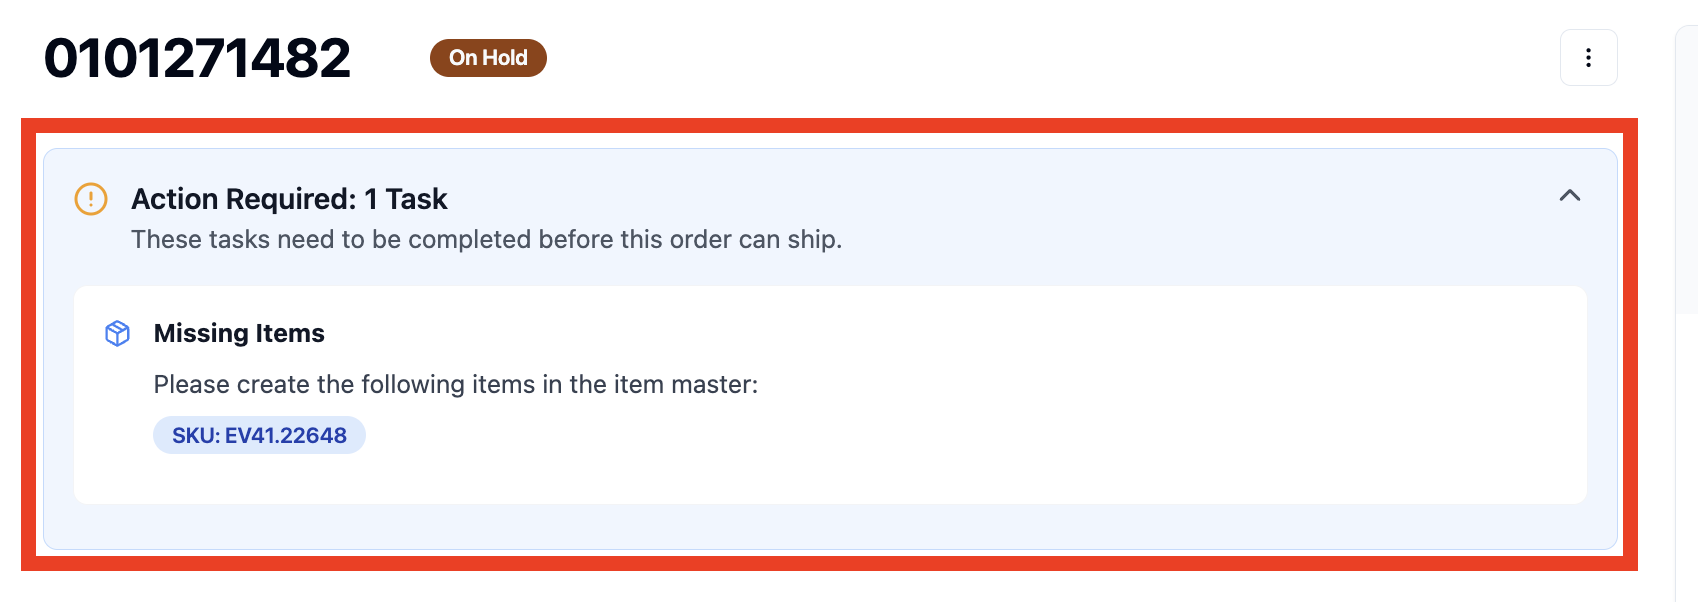Click the right-side panel edge
Viewport: 1698px width, 602px height.
click(x=1686, y=300)
